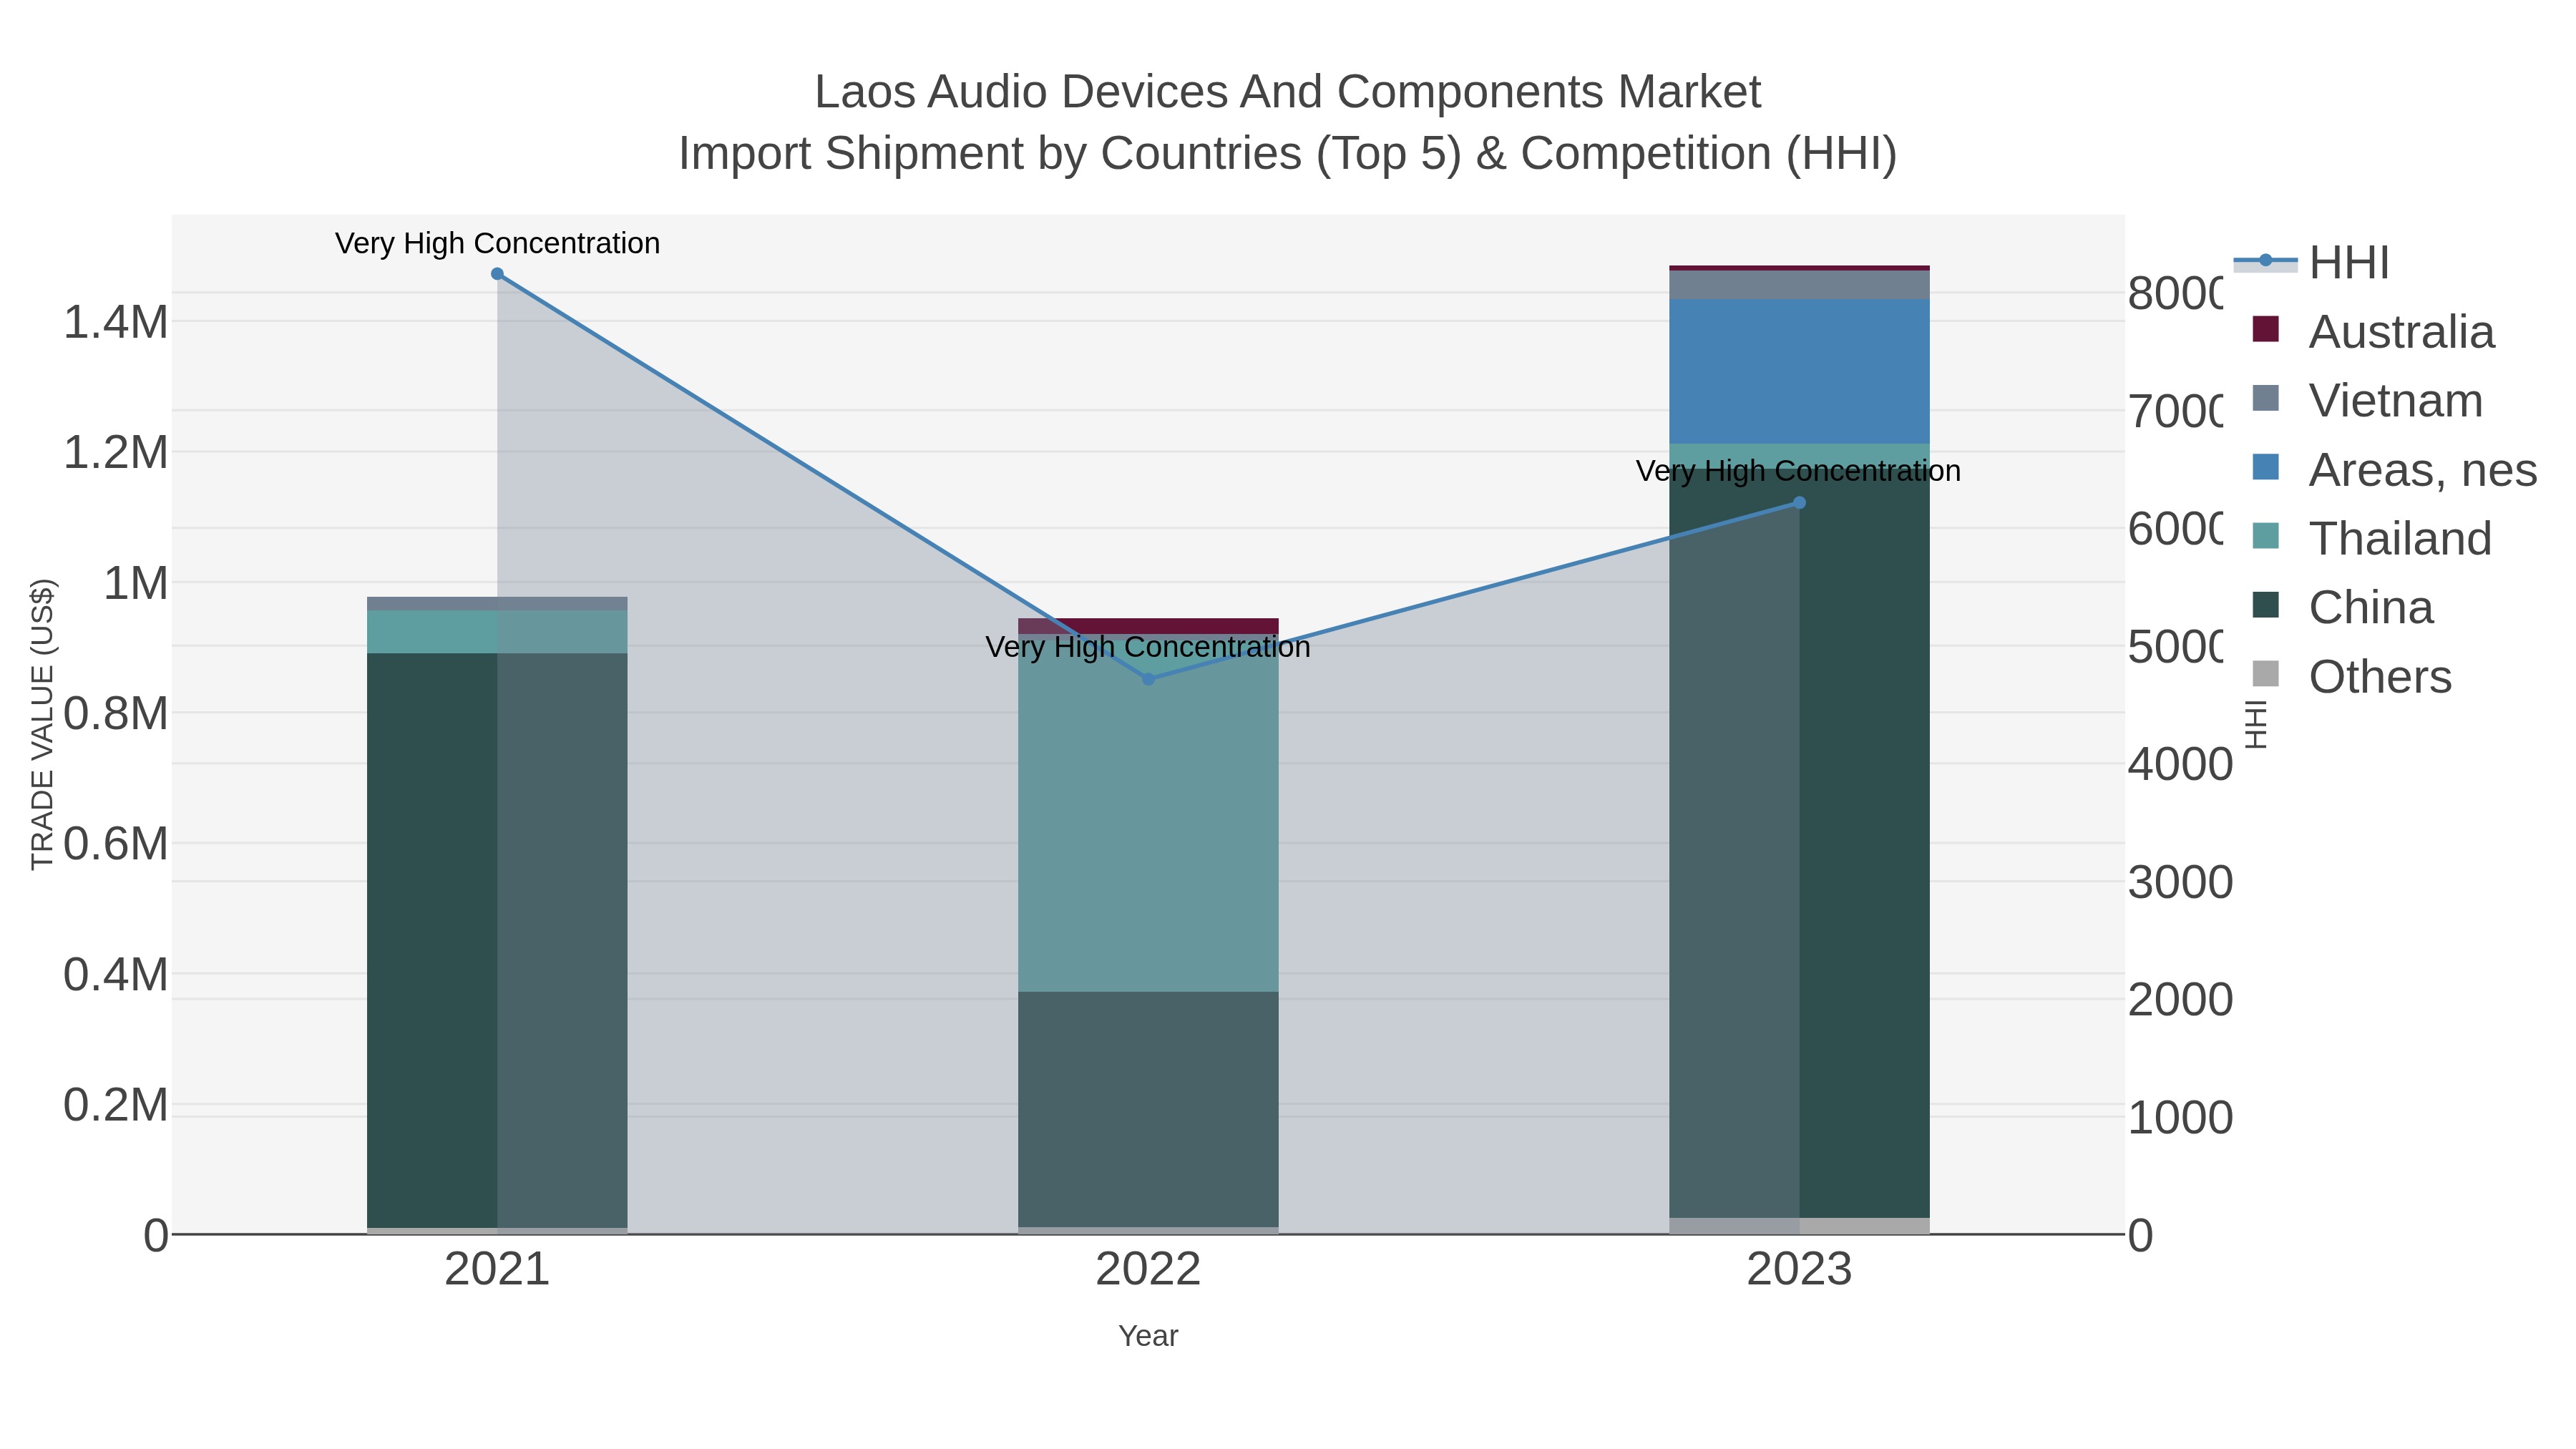Click the 0.2M left axis tick label
Screen dimensions: 2576x1449
click(x=115, y=1105)
